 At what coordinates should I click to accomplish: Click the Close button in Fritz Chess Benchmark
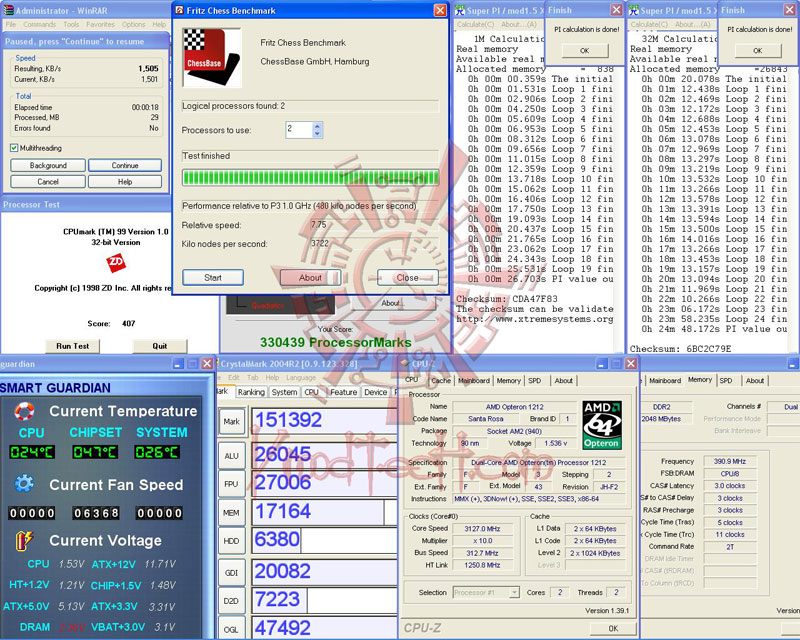tap(408, 278)
